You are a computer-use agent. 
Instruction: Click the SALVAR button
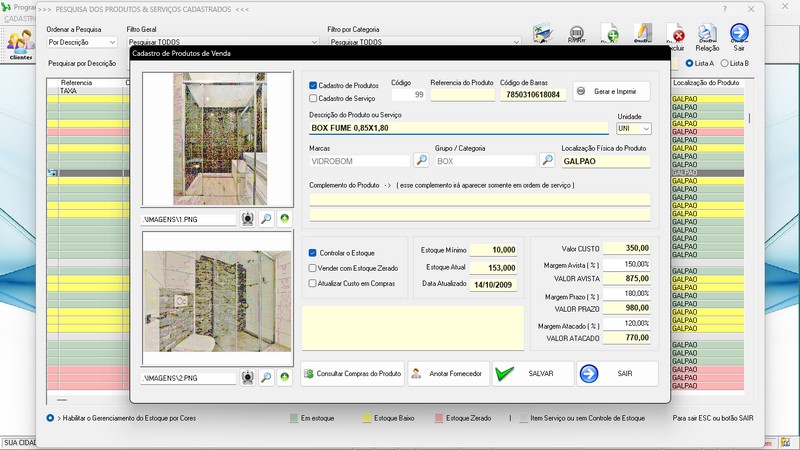tap(532, 373)
